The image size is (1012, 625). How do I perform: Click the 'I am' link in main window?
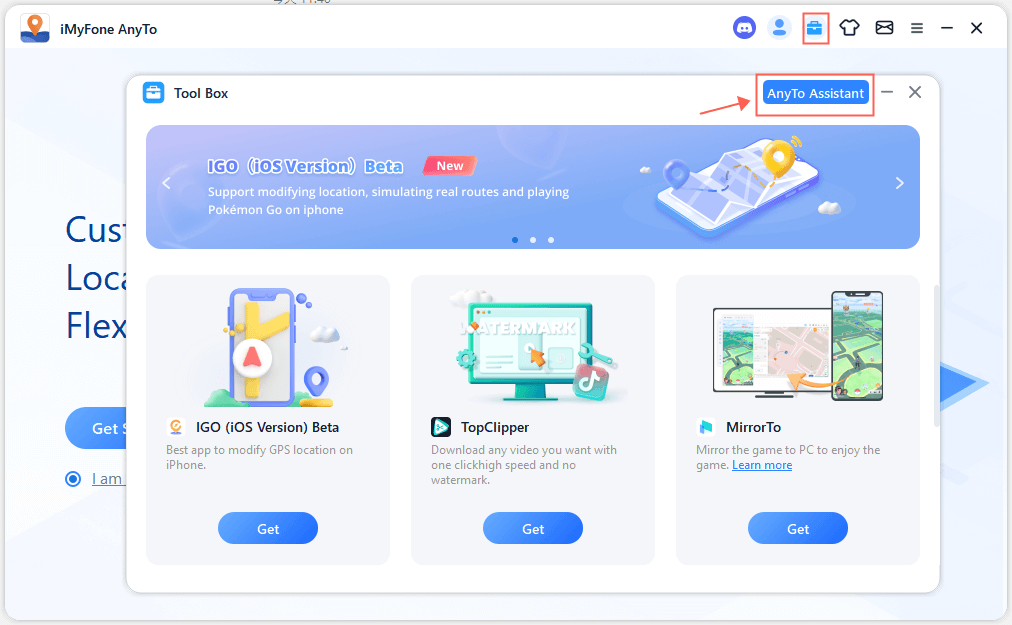click(108, 479)
